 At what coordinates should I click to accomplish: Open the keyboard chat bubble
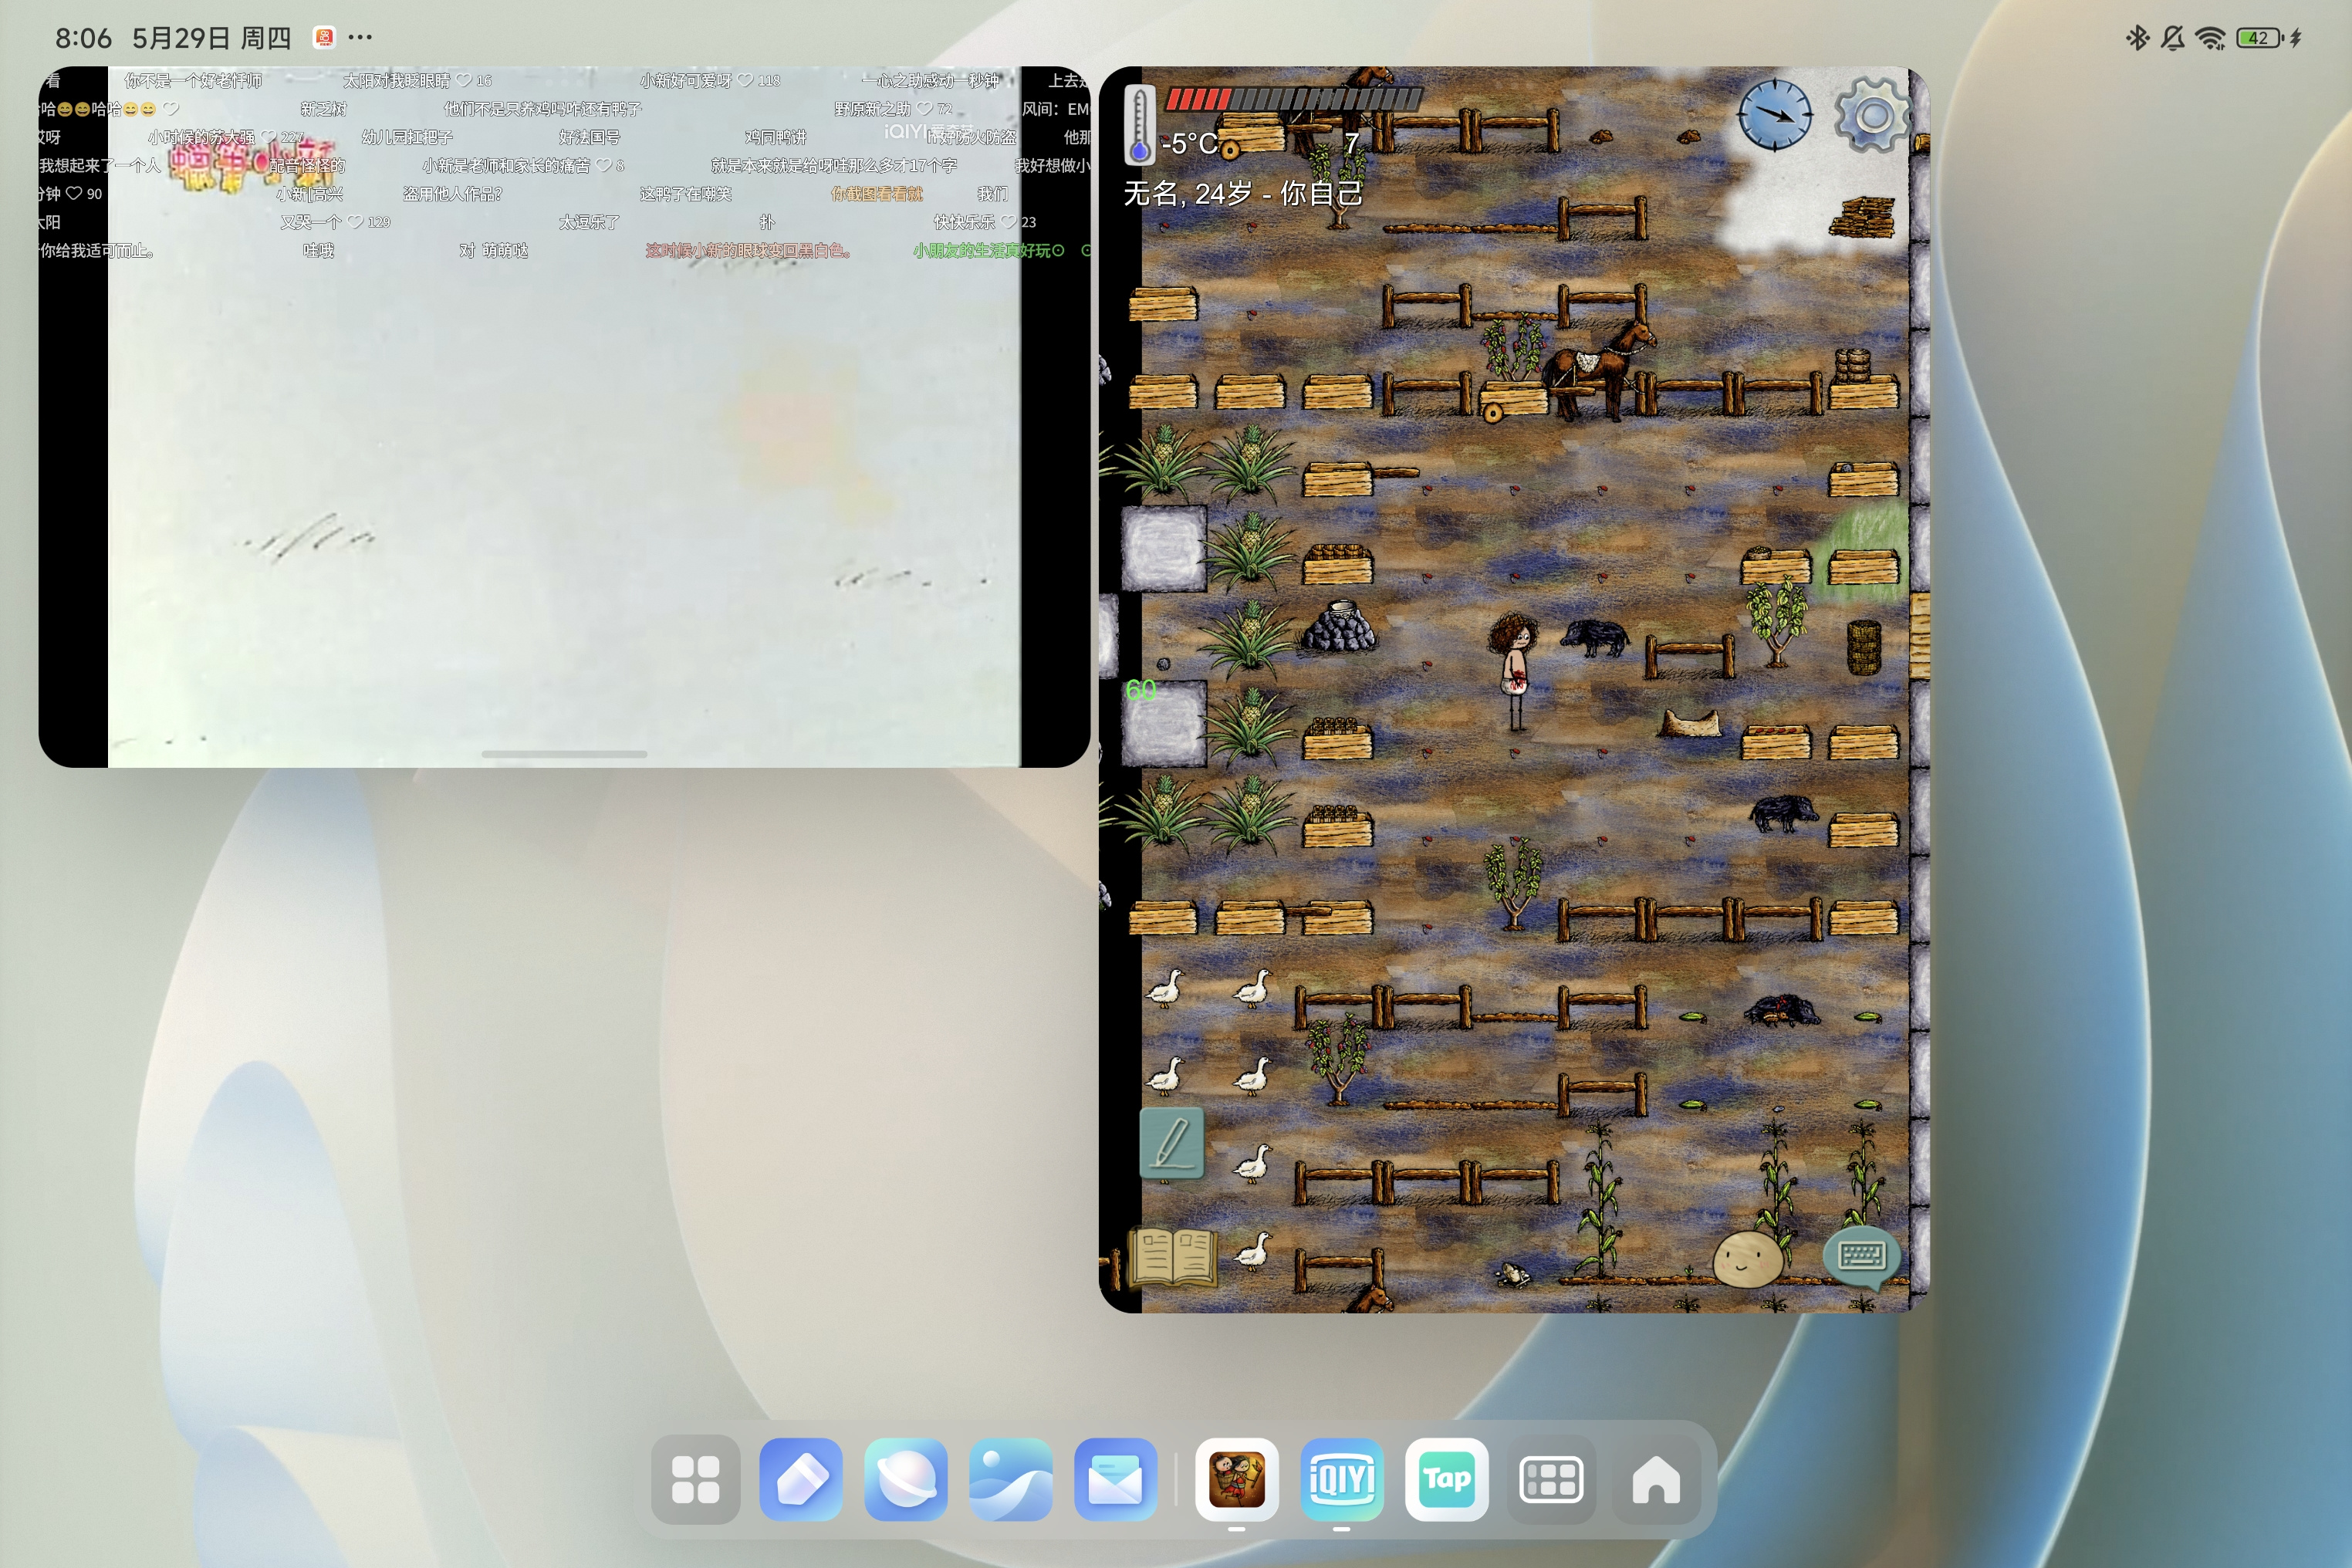[1861, 1257]
